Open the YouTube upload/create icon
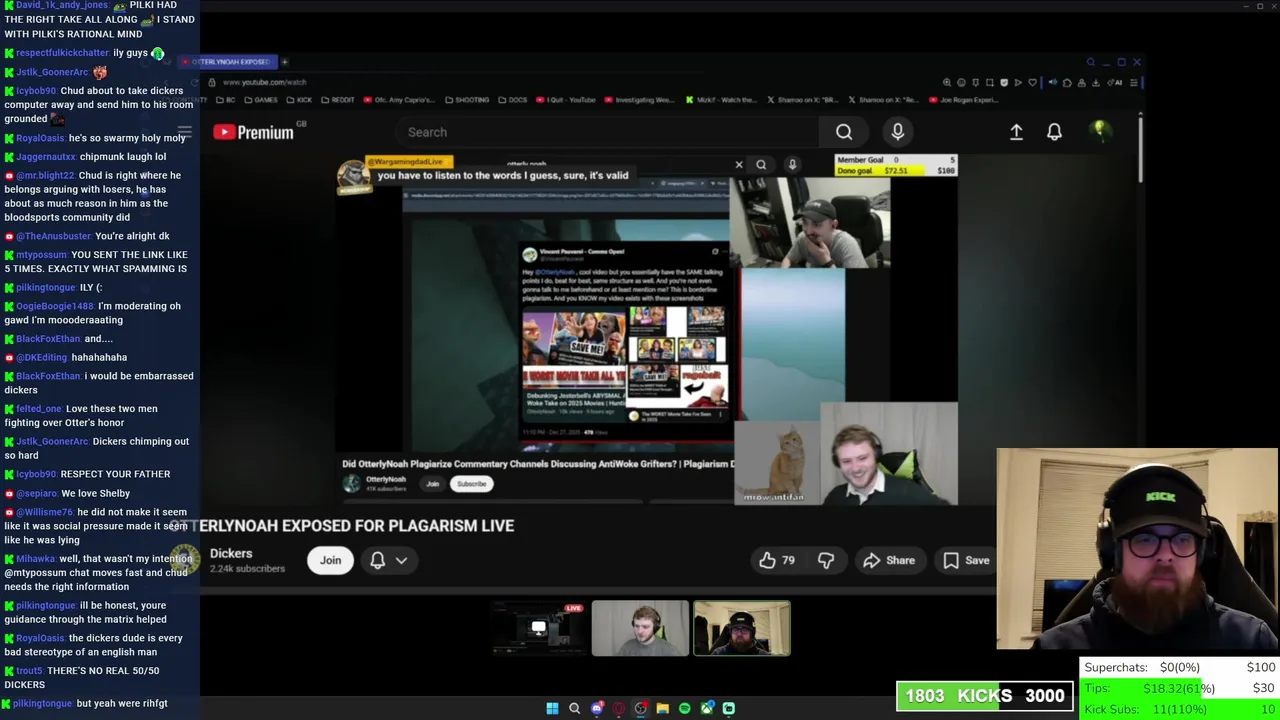The image size is (1280, 720). [x=1016, y=132]
